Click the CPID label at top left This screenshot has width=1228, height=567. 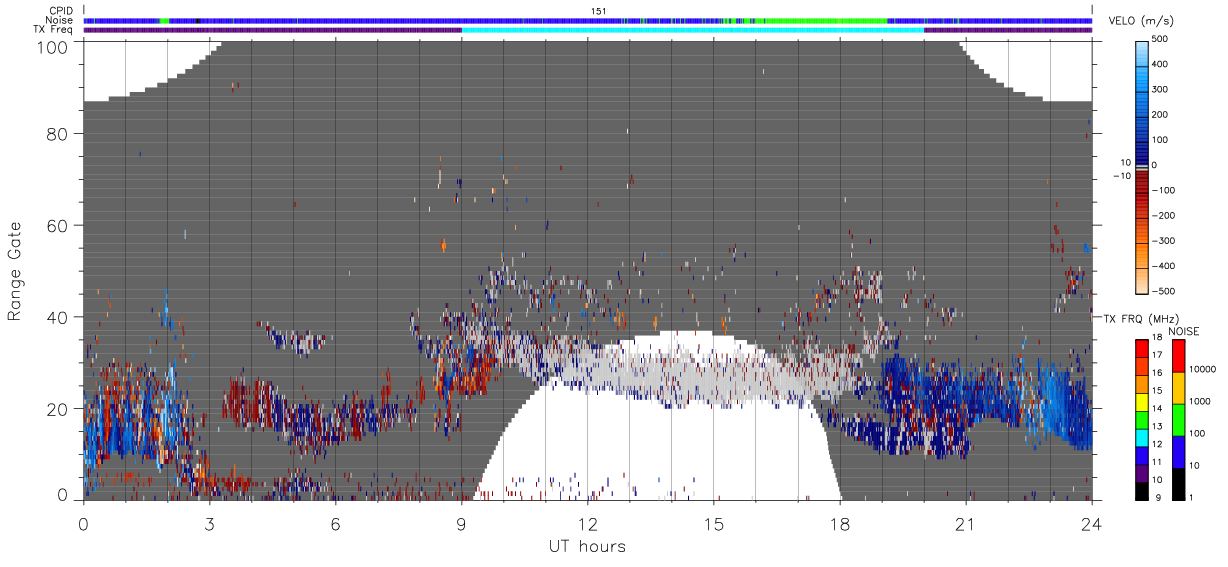tap(60, 11)
